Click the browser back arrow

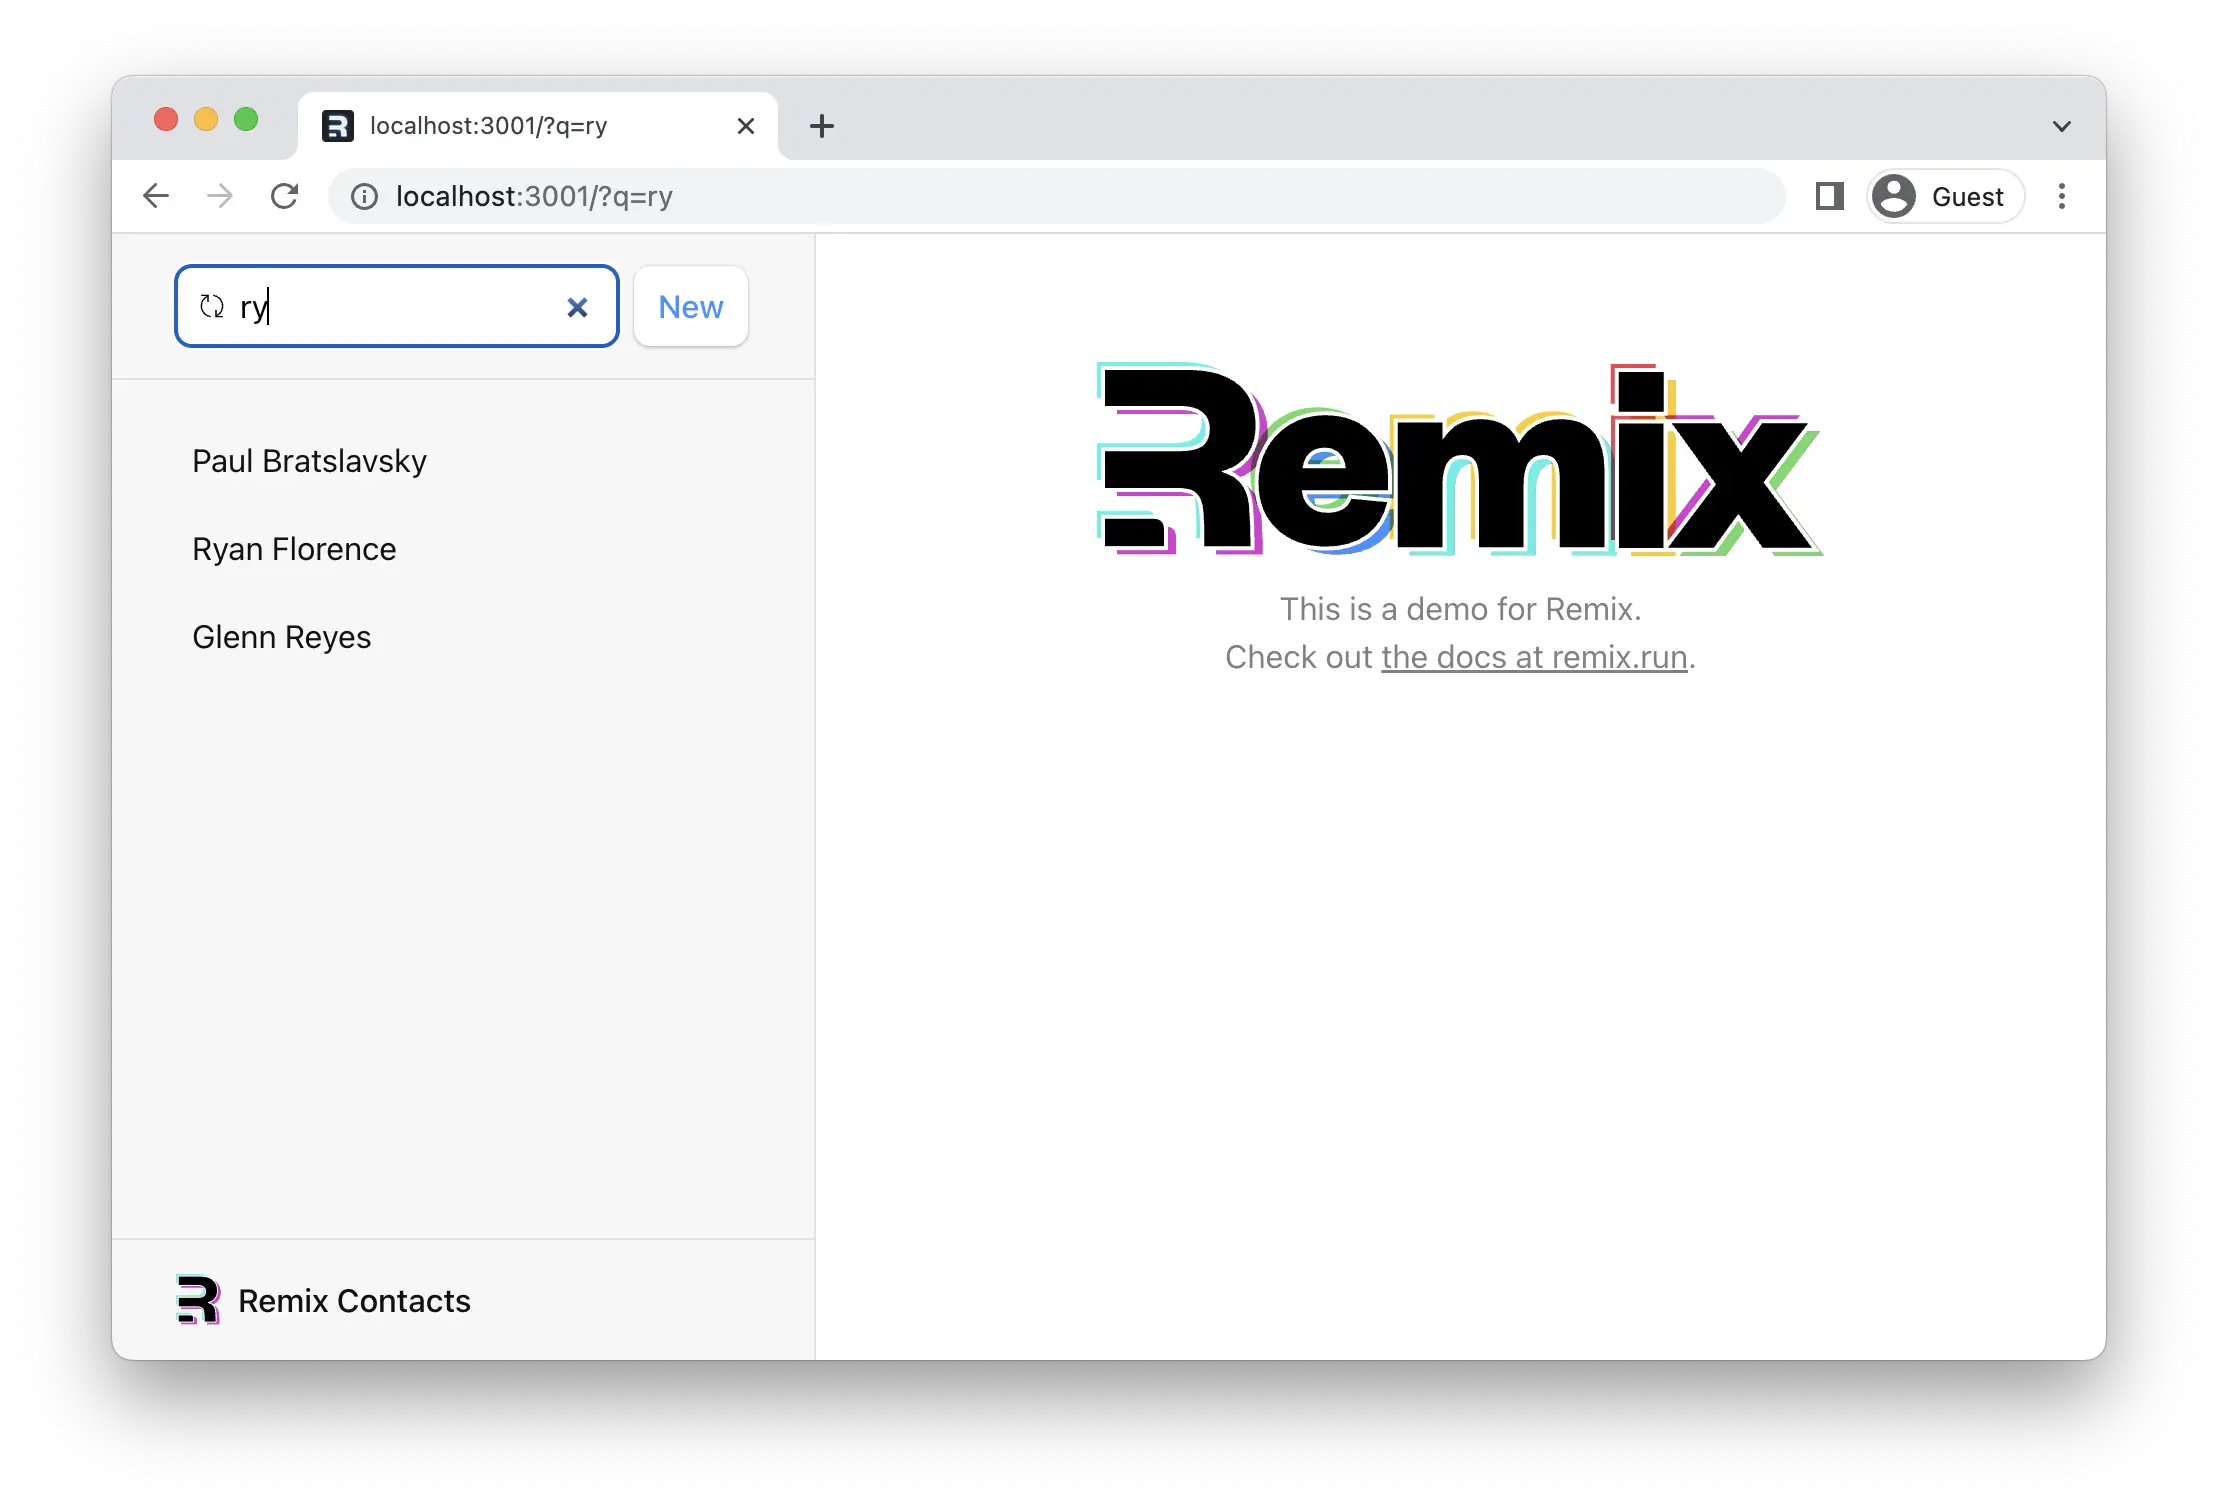(x=156, y=196)
